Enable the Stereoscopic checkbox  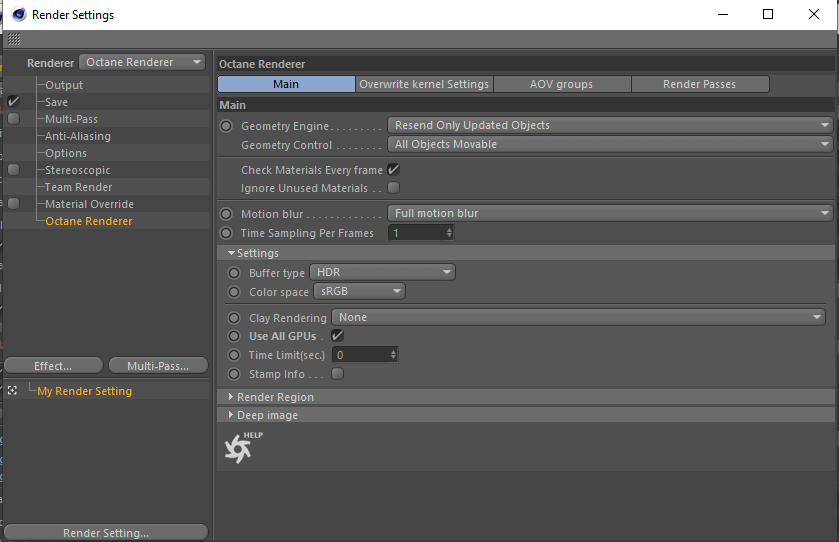point(13,170)
